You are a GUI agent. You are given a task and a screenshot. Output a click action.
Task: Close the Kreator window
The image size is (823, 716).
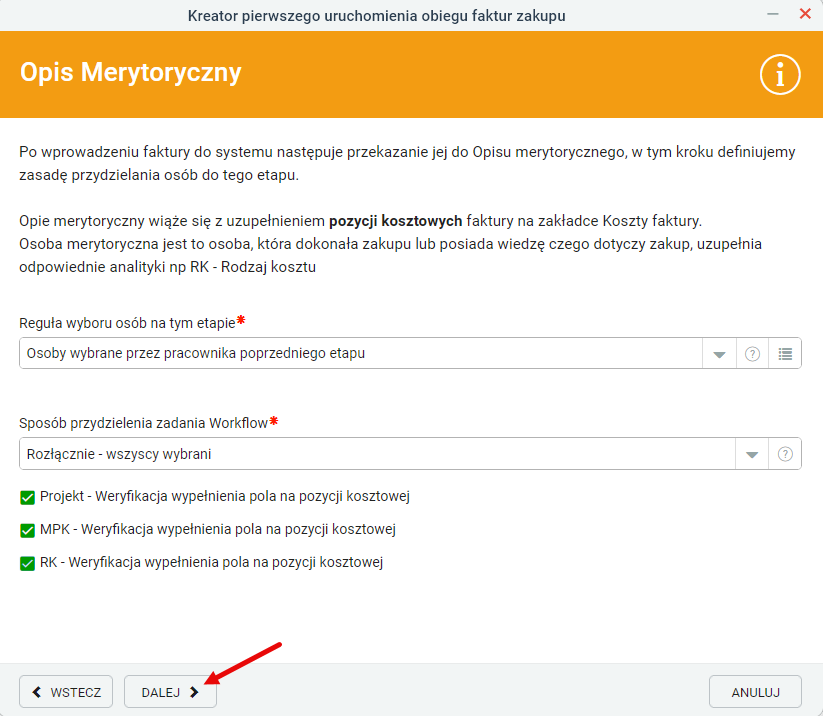click(805, 14)
